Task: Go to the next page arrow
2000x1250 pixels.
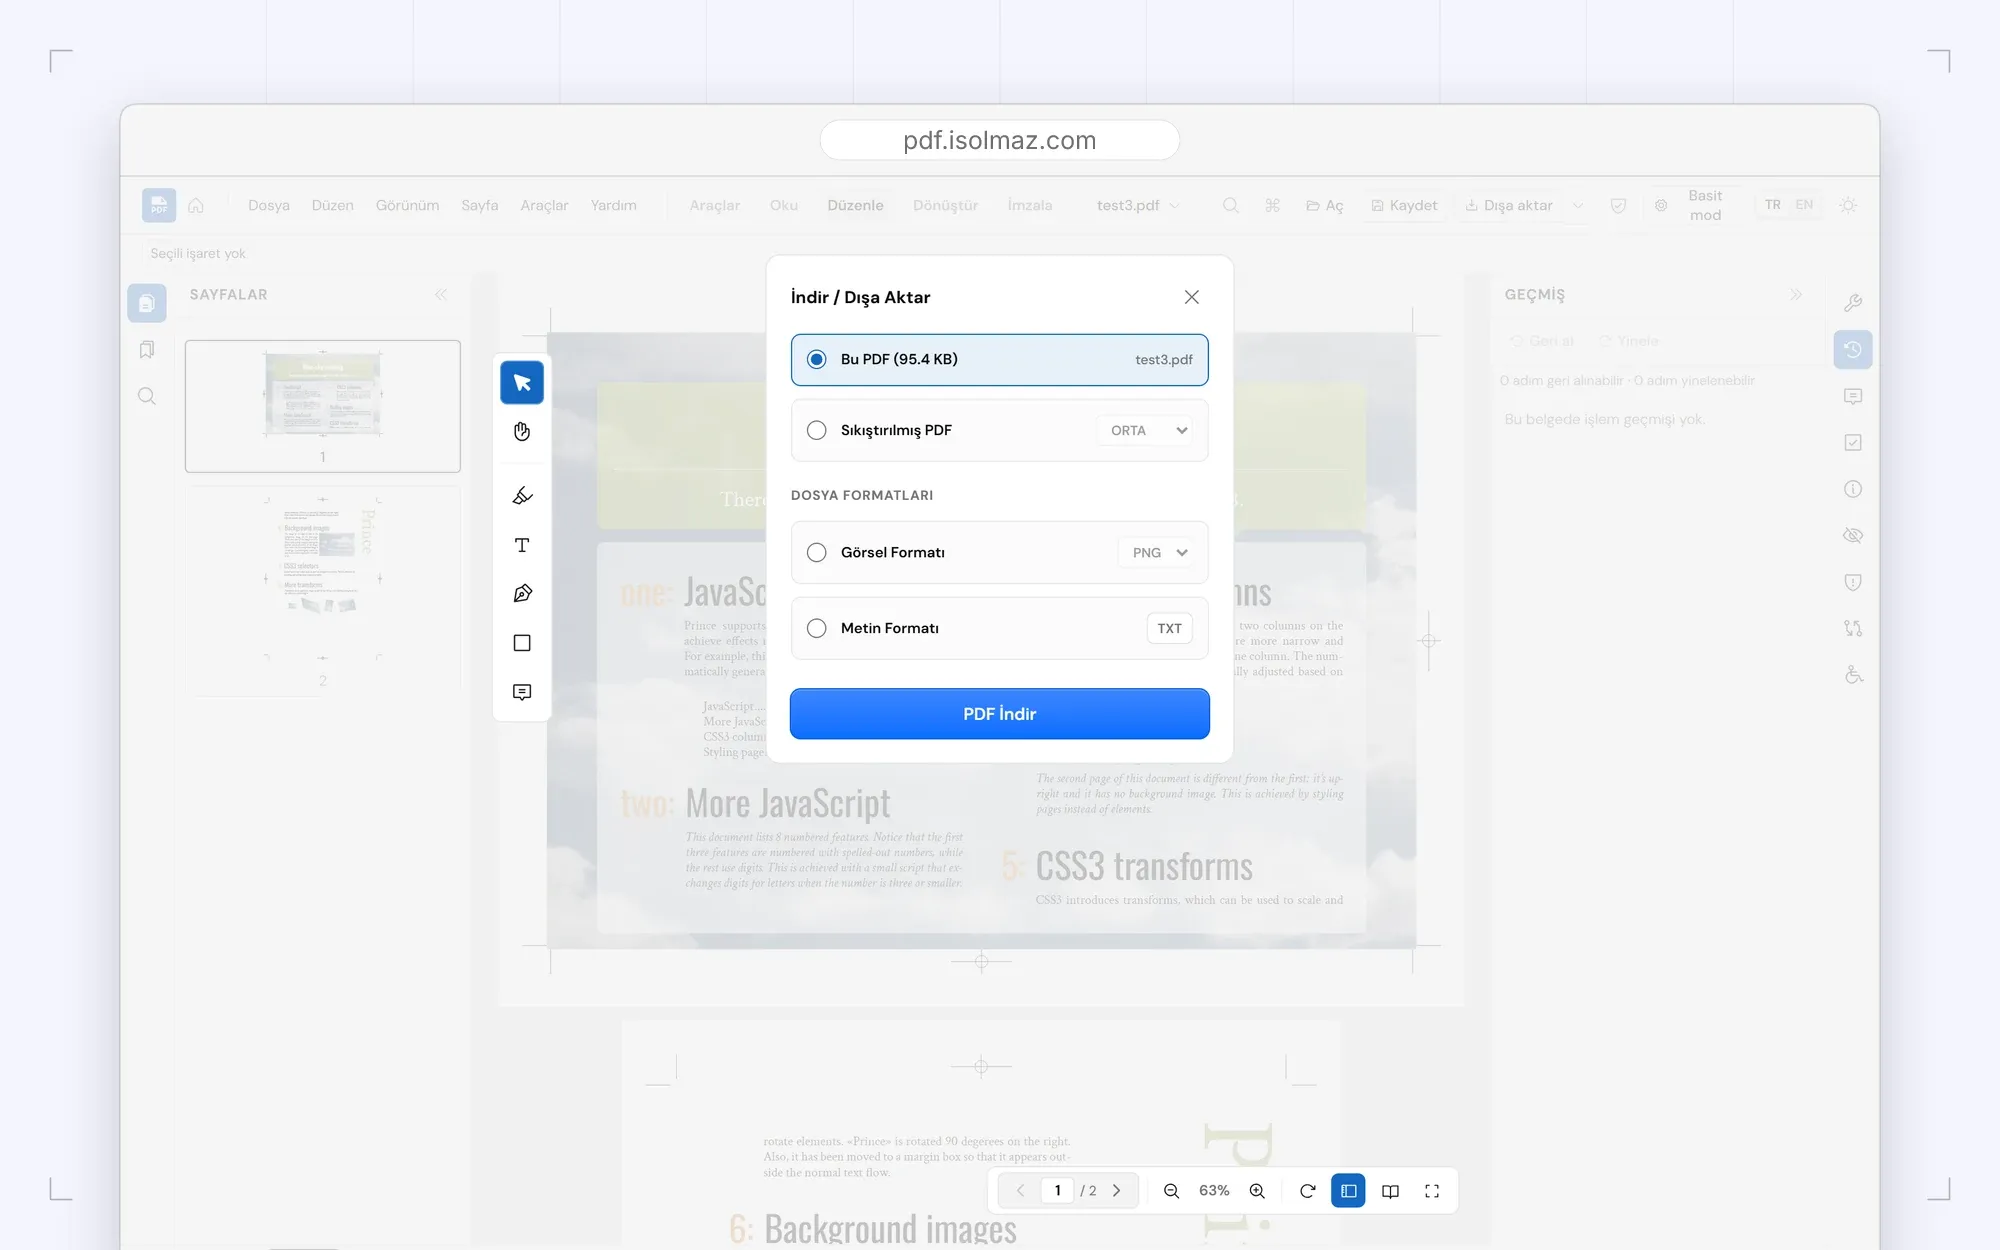Action: [x=1117, y=1191]
